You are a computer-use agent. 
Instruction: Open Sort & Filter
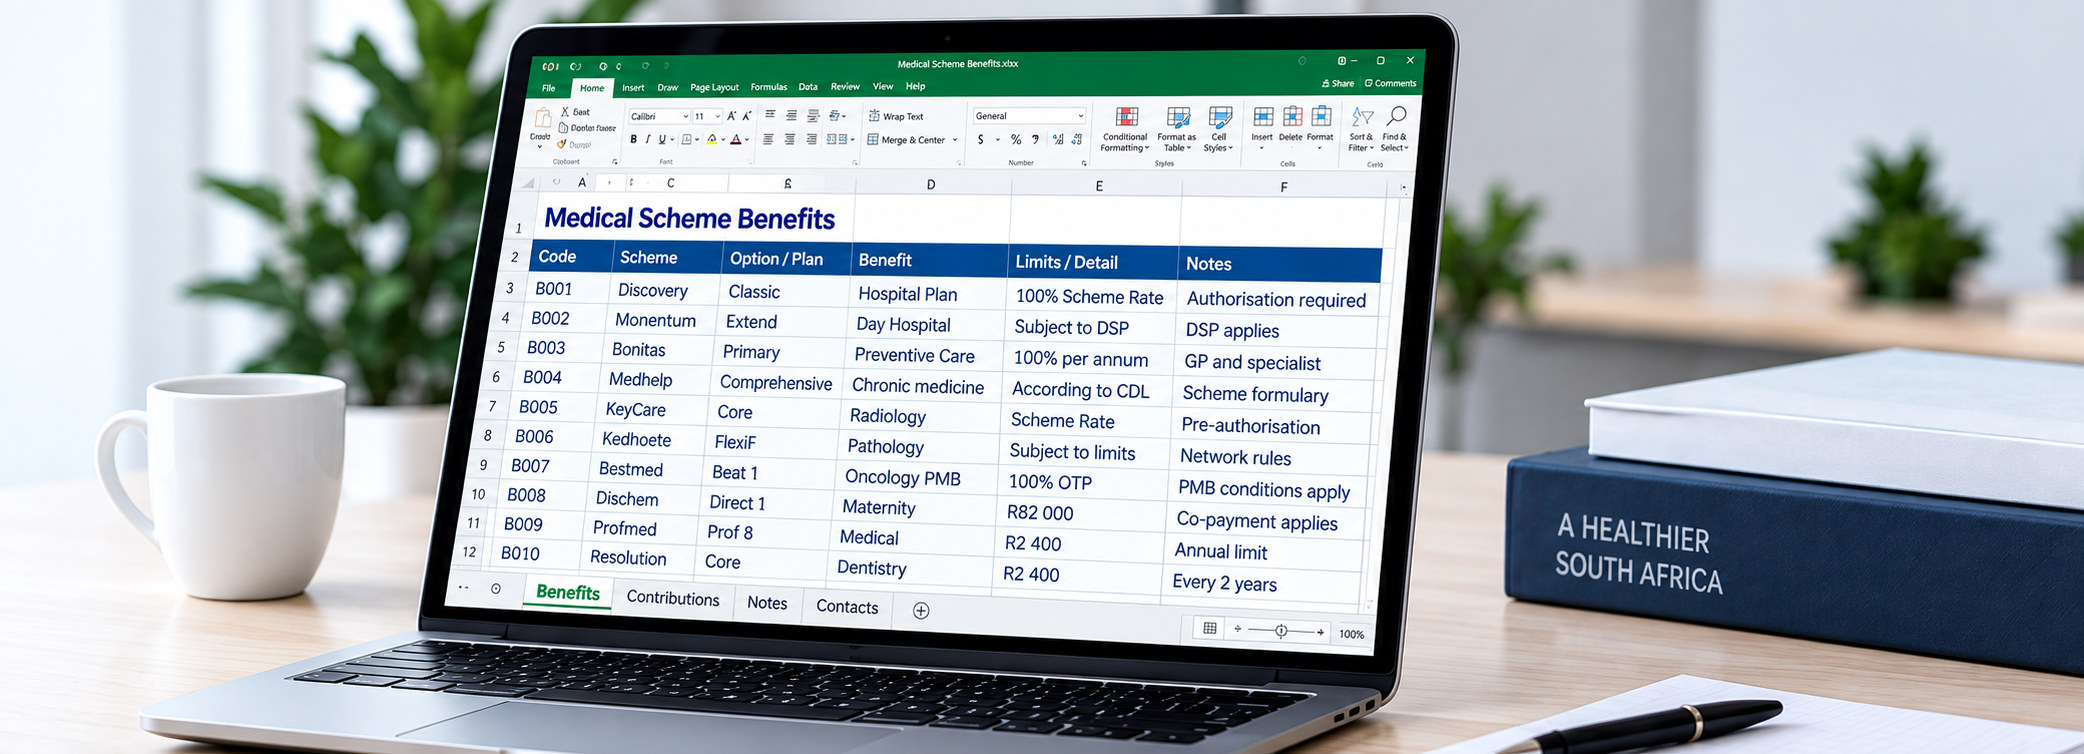1361,129
